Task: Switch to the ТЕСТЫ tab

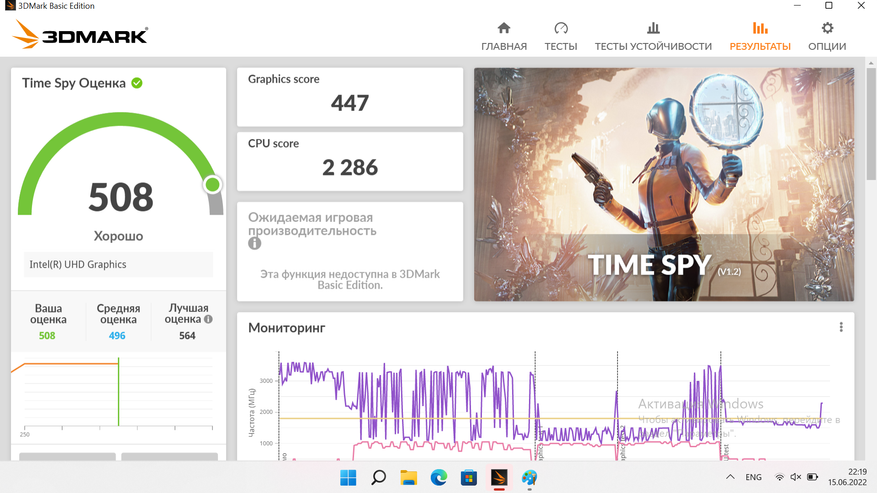Action: click(x=561, y=37)
